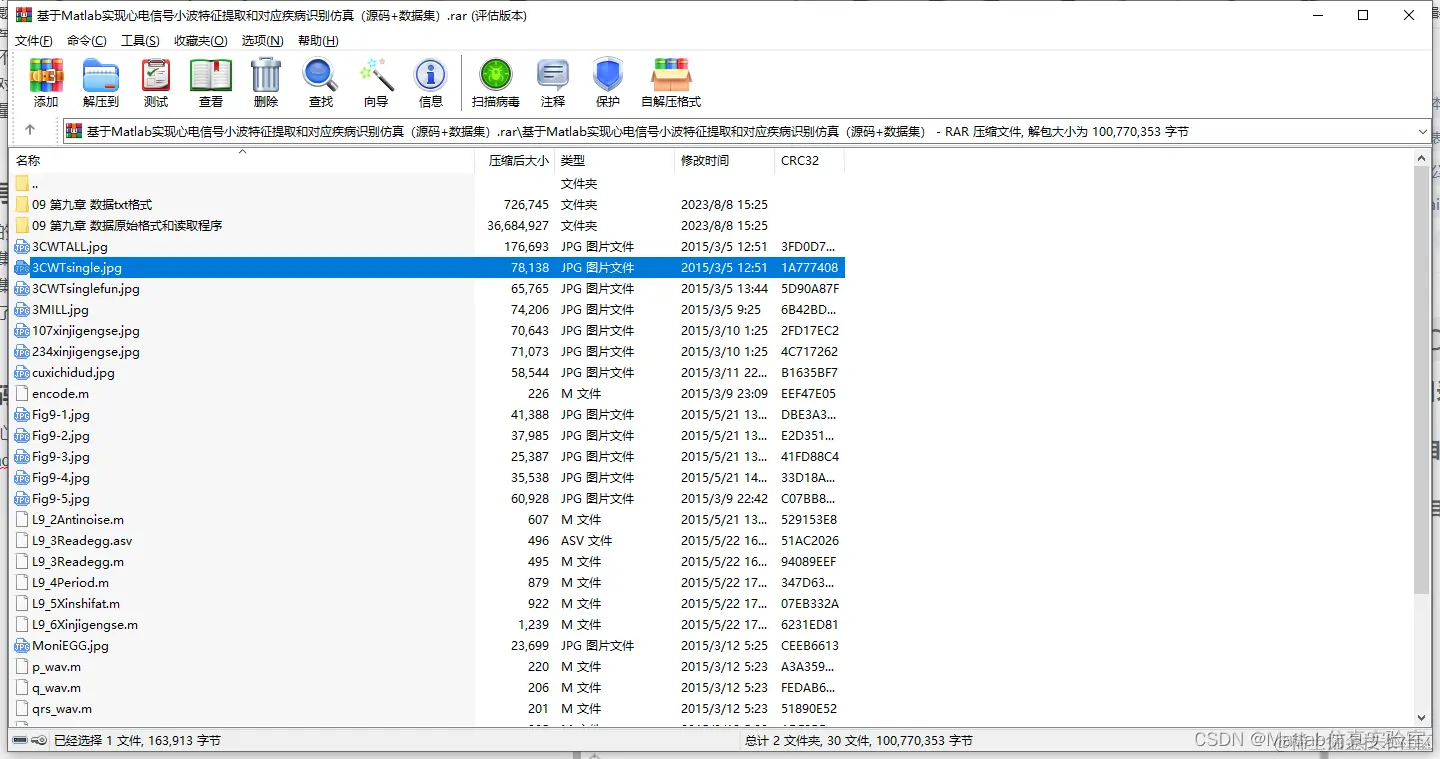Run 扫描病毒 (virus scan) icon

click(494, 82)
